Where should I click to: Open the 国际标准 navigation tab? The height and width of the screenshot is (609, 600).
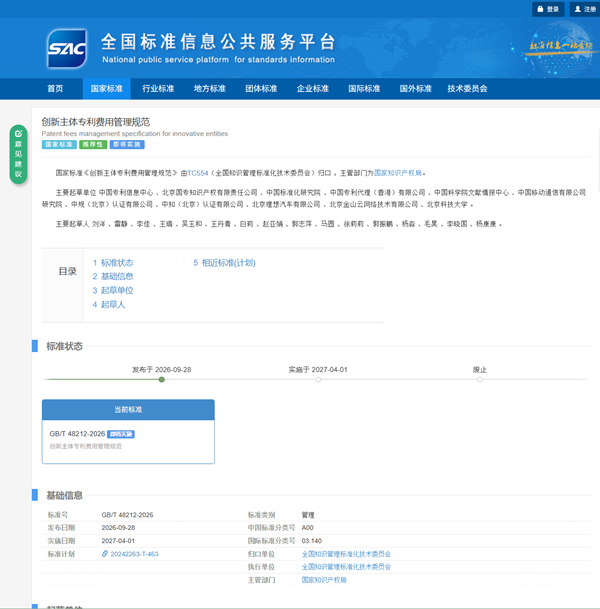364,89
